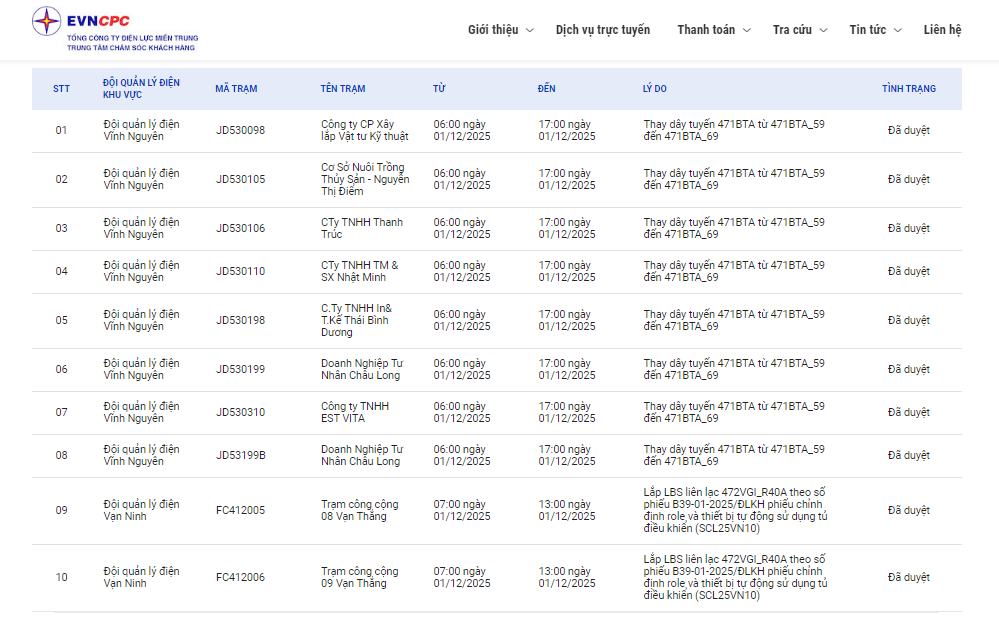
Task: Click the Tình trạng column header
Action: tap(909, 89)
